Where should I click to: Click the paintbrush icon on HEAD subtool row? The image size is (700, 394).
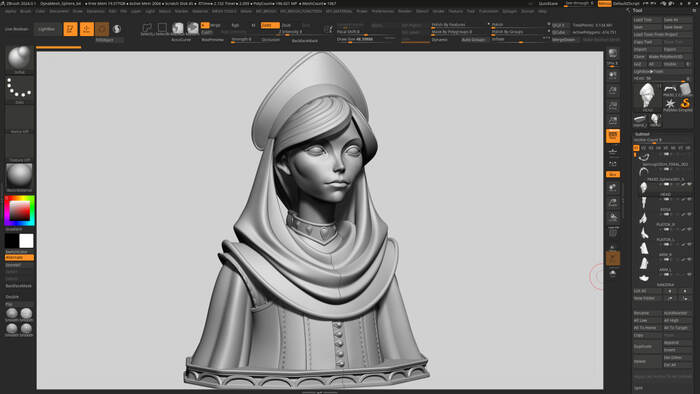coord(683,185)
